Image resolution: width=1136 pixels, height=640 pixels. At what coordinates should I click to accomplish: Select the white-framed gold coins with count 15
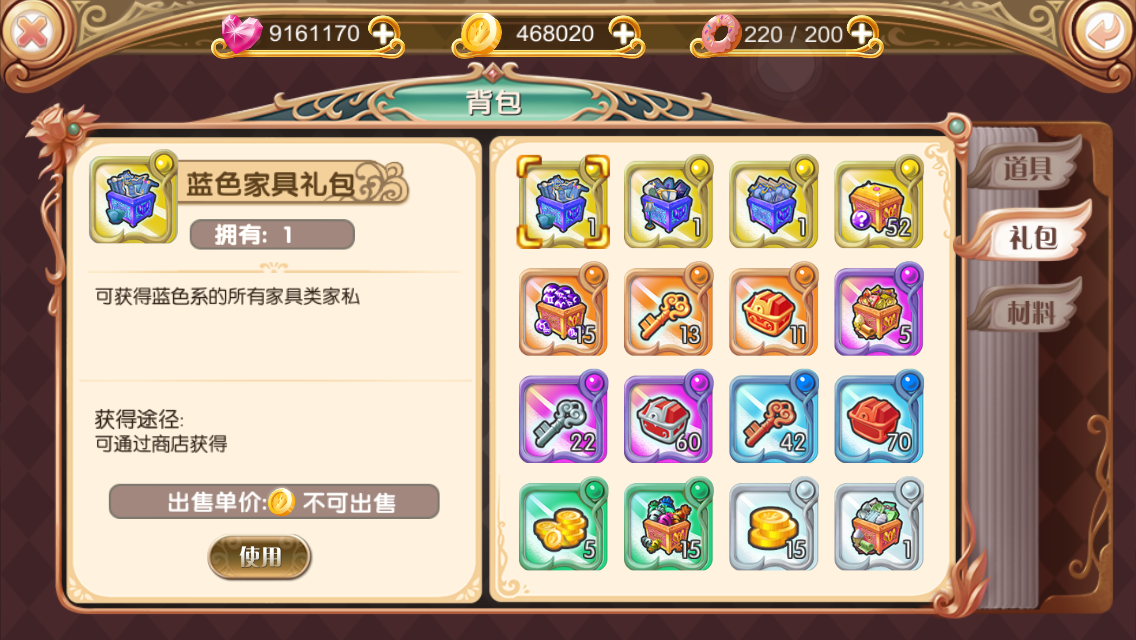click(x=773, y=525)
